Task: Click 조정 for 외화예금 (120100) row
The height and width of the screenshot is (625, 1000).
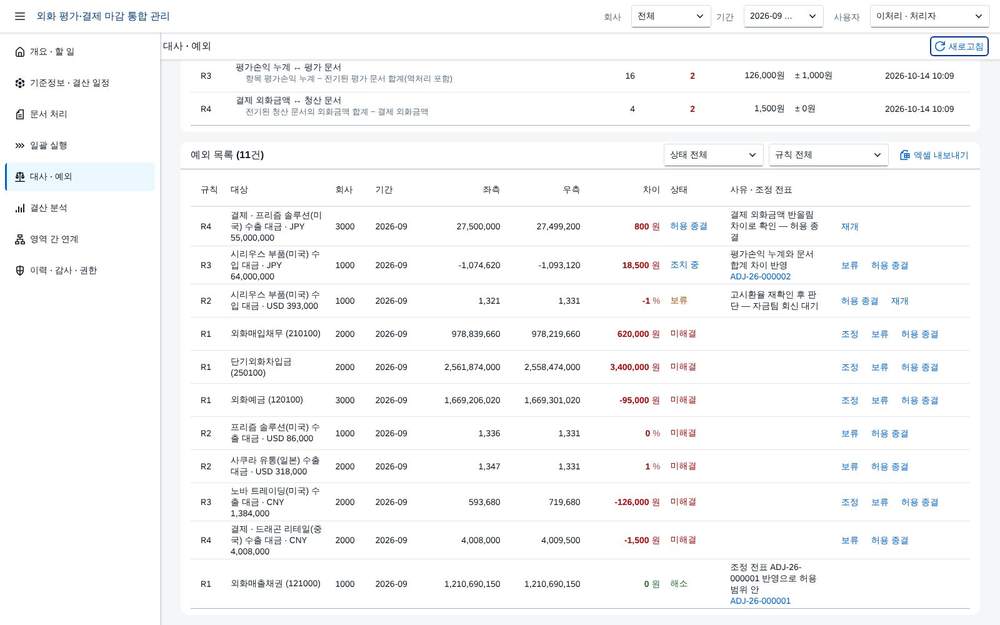Action: [849, 401]
